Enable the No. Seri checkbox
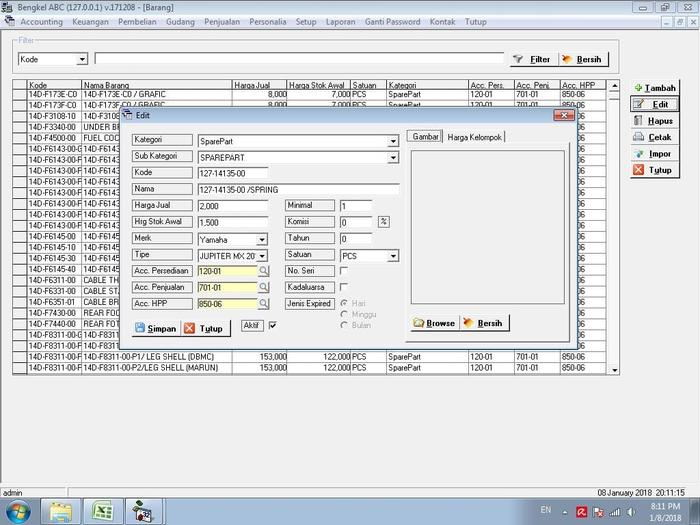 coord(345,271)
